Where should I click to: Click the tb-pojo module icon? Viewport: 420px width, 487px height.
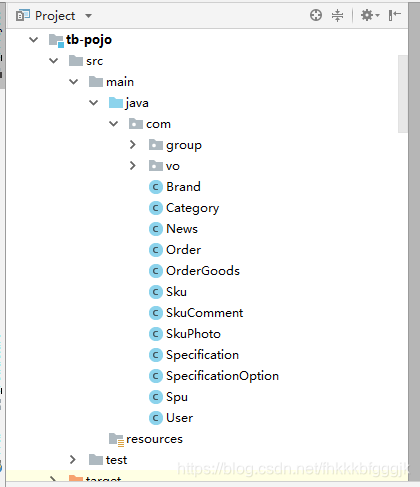tap(56, 41)
